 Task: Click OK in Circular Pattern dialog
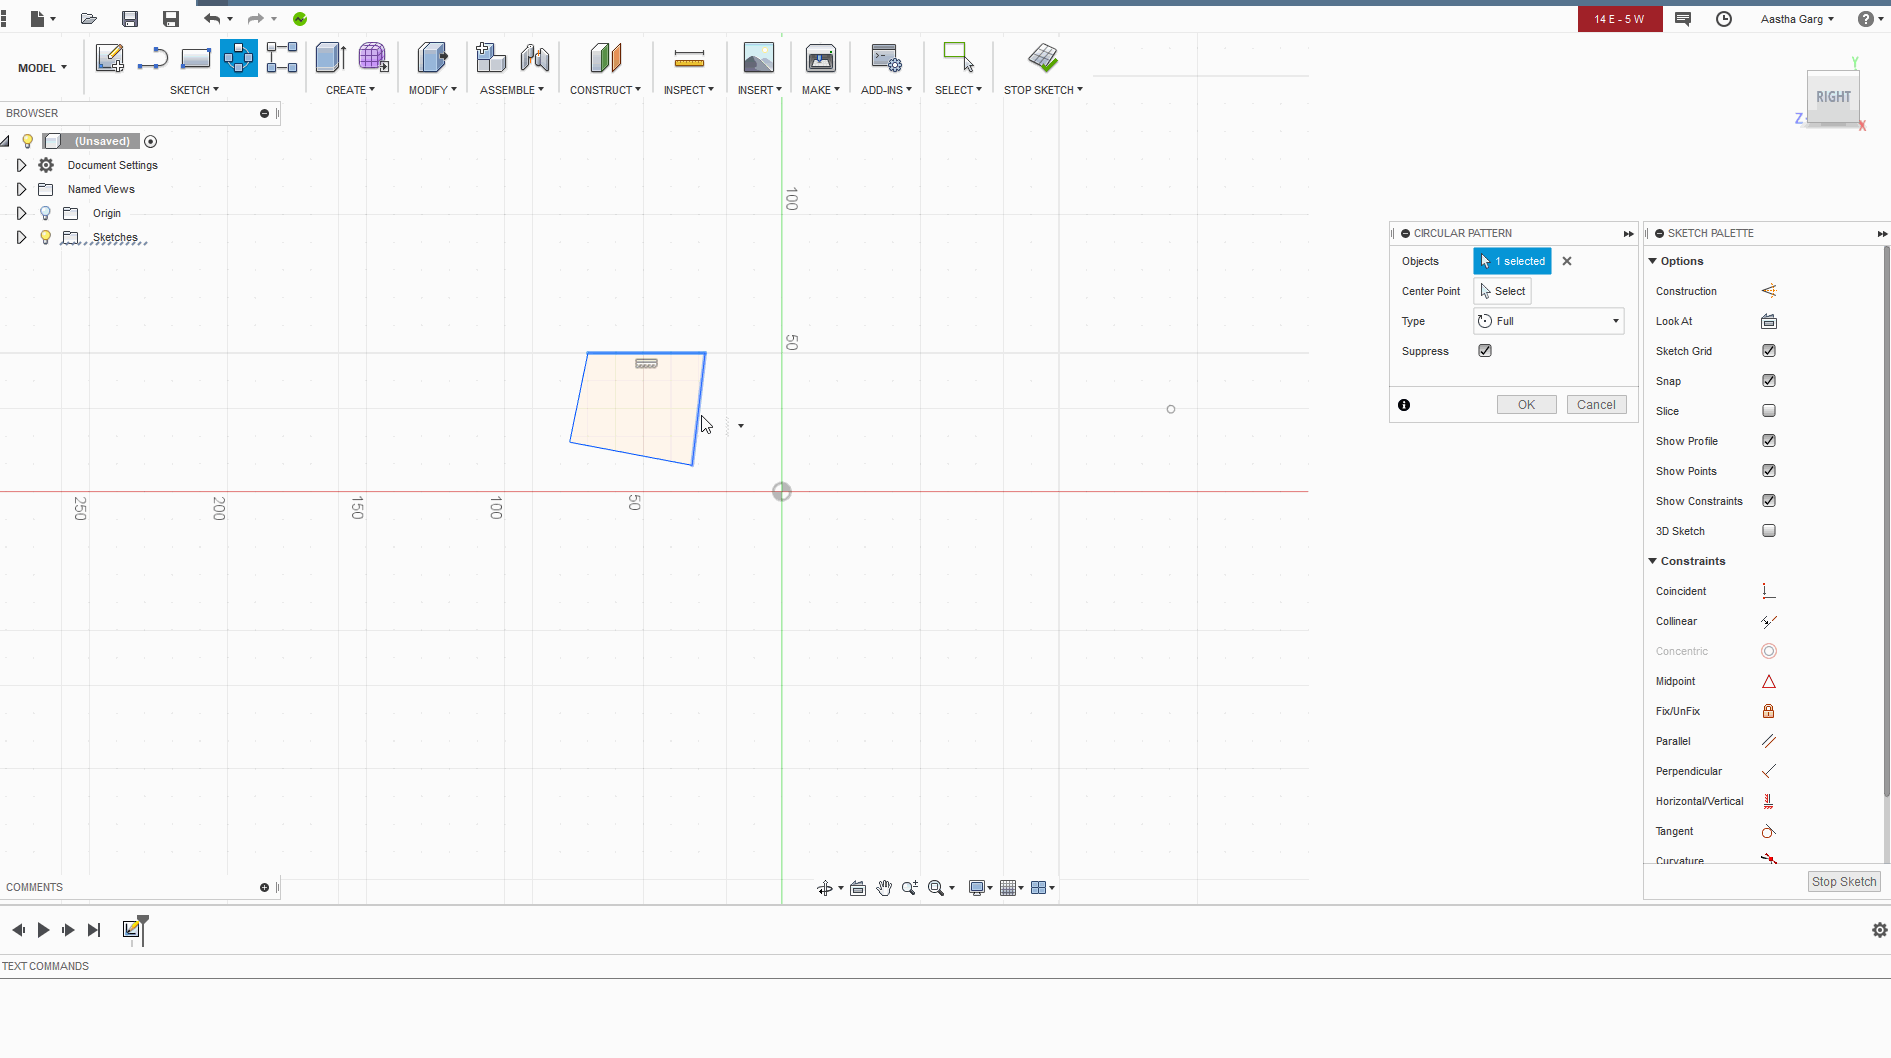(x=1526, y=405)
